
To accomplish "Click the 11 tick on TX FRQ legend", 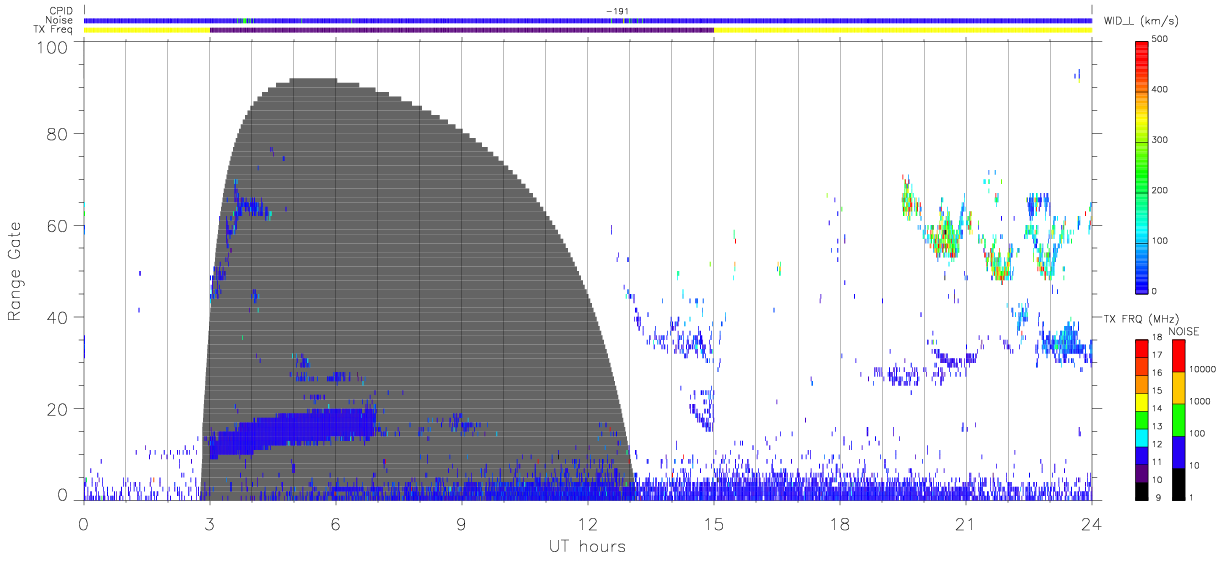I will (x=1157, y=462).
